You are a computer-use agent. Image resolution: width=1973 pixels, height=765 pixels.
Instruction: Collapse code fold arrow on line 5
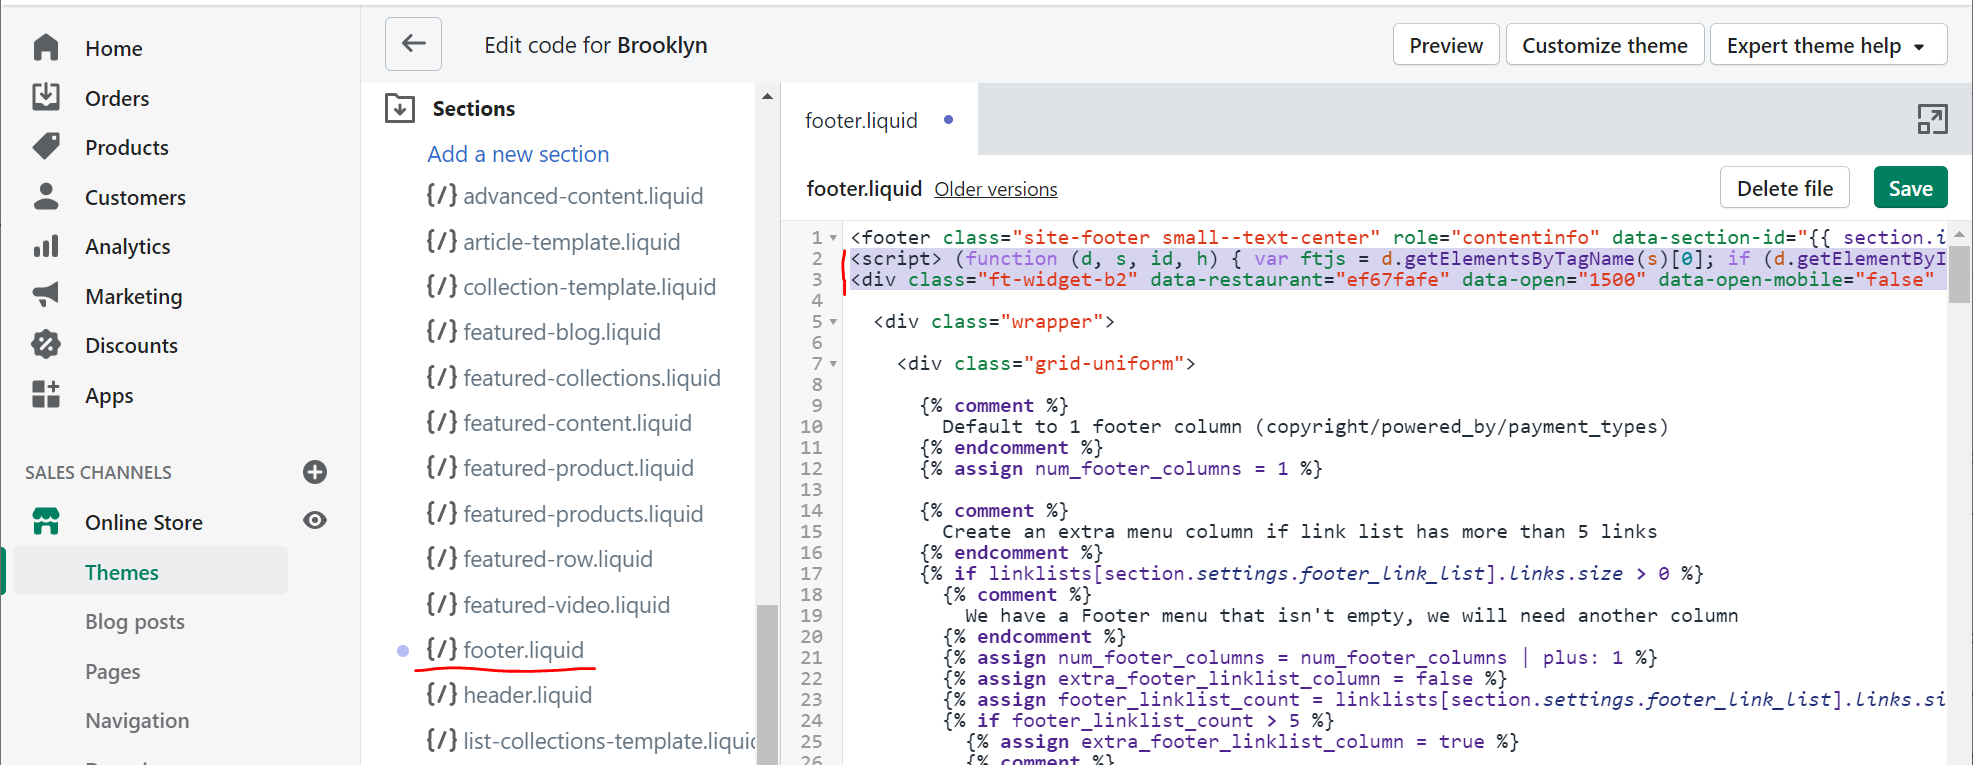[833, 322]
